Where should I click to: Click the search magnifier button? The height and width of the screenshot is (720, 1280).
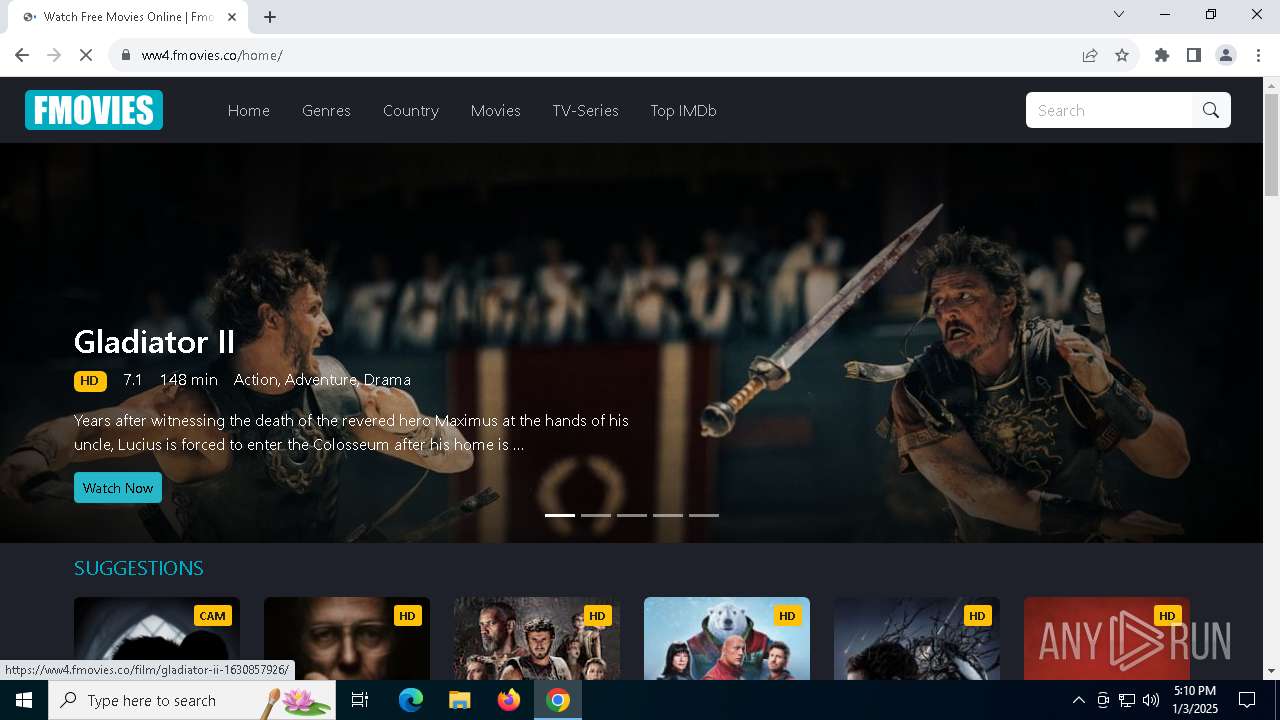(1211, 110)
